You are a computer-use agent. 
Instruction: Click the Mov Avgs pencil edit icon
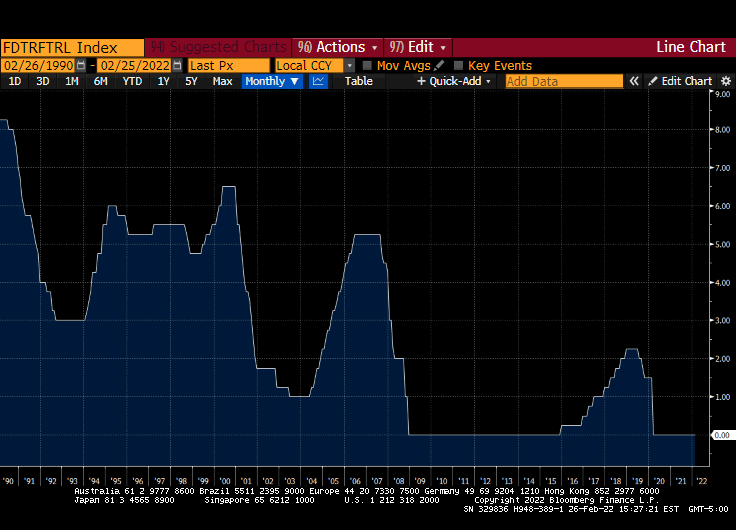point(440,65)
